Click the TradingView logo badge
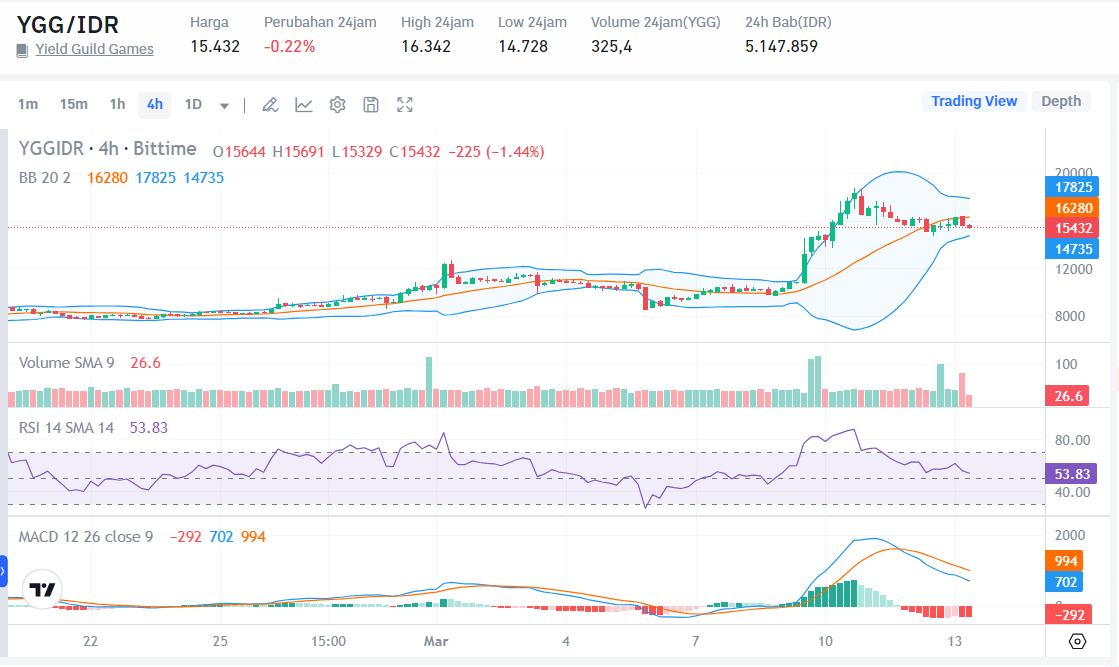 [x=42, y=589]
